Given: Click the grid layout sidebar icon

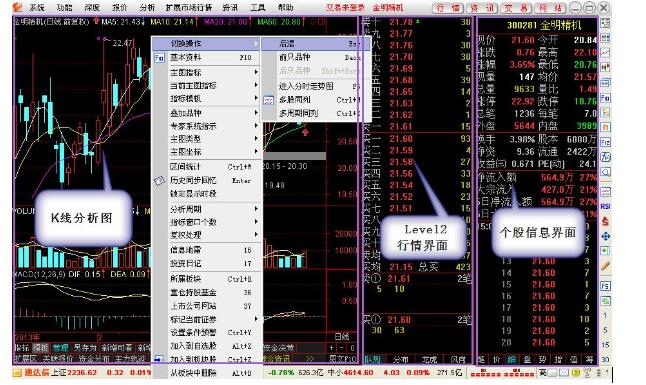Looking at the screenshot, I should coord(605,38).
